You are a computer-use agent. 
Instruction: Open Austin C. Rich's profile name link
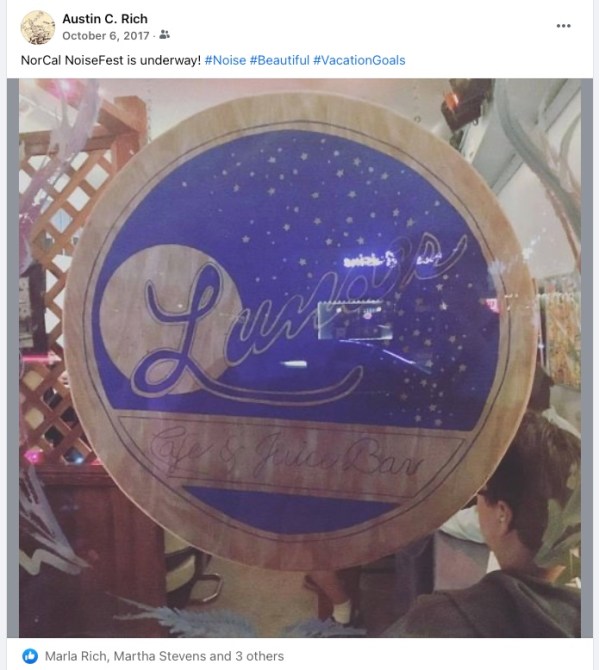click(105, 19)
